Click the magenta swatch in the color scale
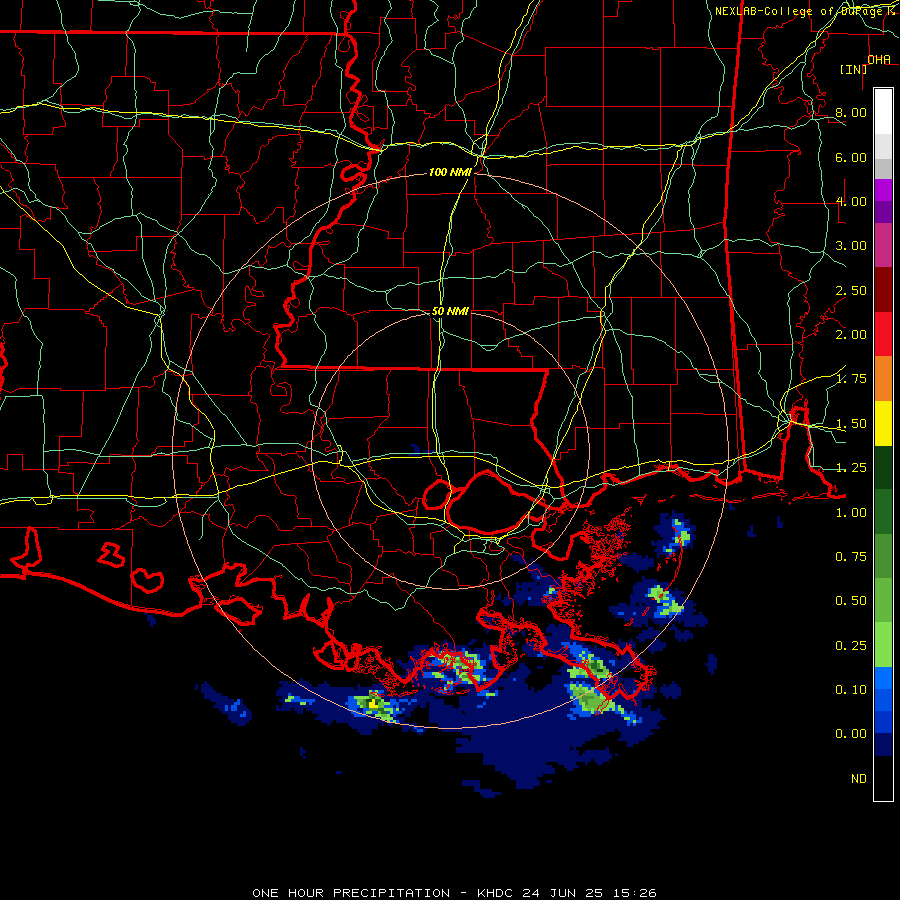The image size is (900, 900). pyautogui.click(x=883, y=190)
